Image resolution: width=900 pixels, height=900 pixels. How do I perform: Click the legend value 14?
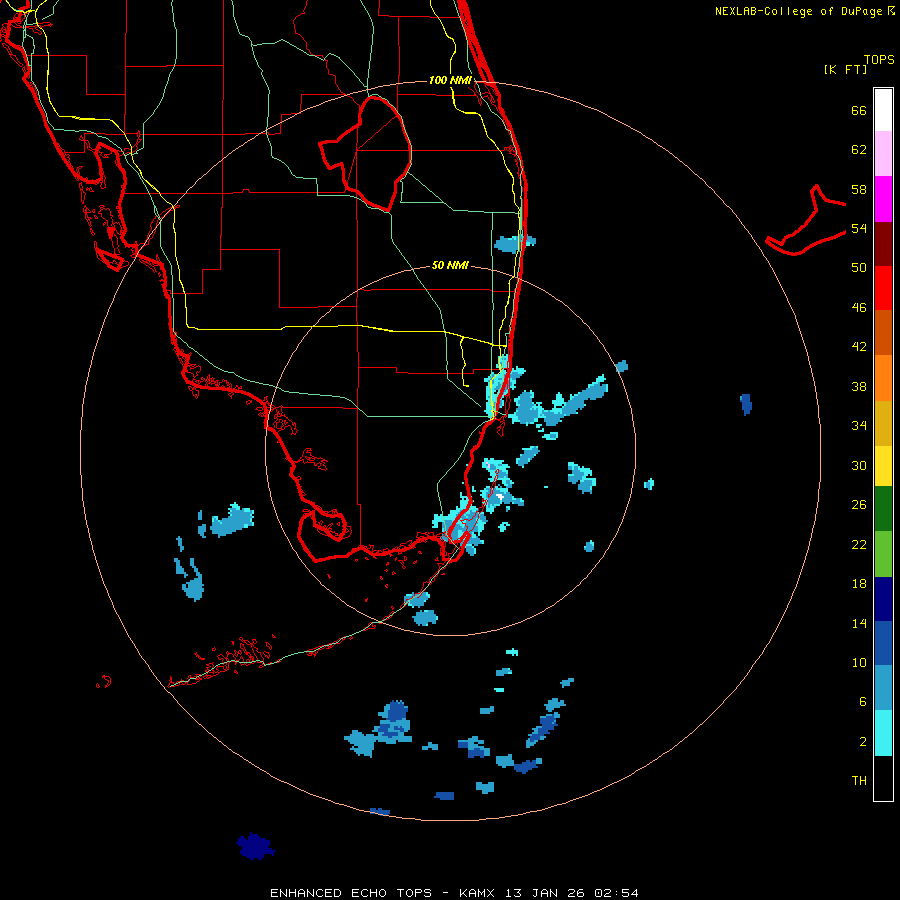pyautogui.click(x=859, y=623)
